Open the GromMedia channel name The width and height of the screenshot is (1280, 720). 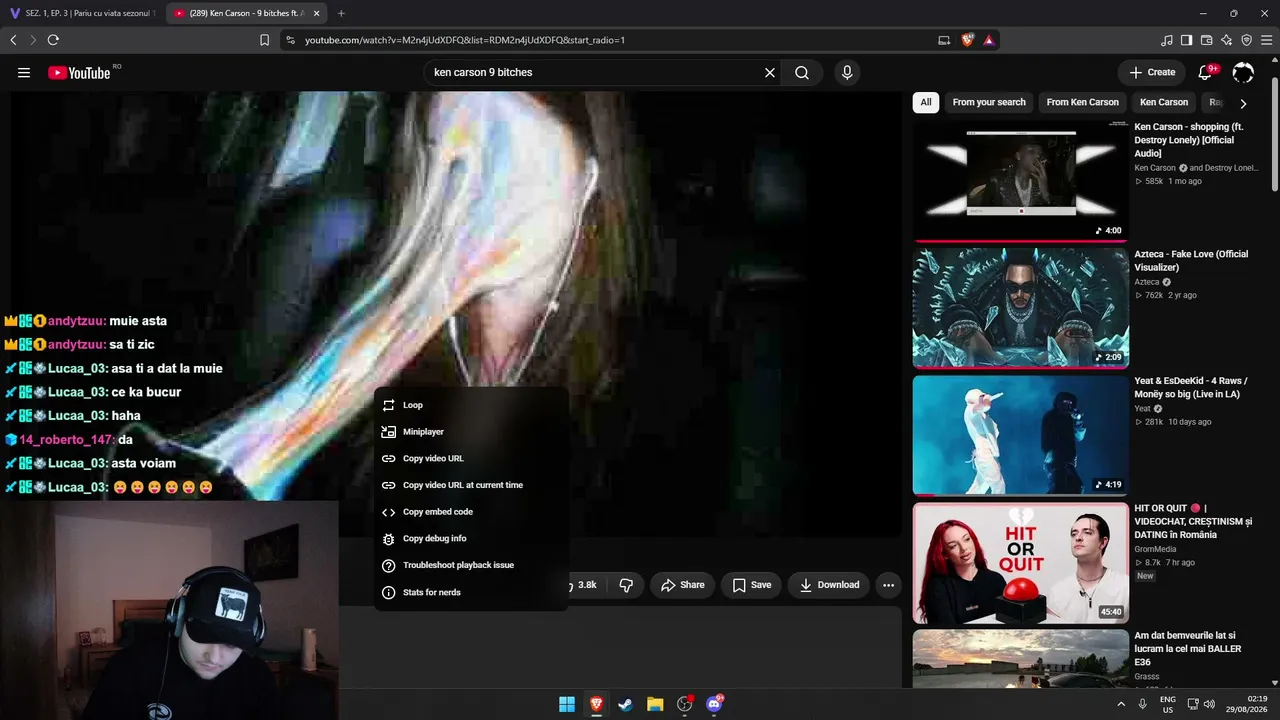click(1155, 549)
